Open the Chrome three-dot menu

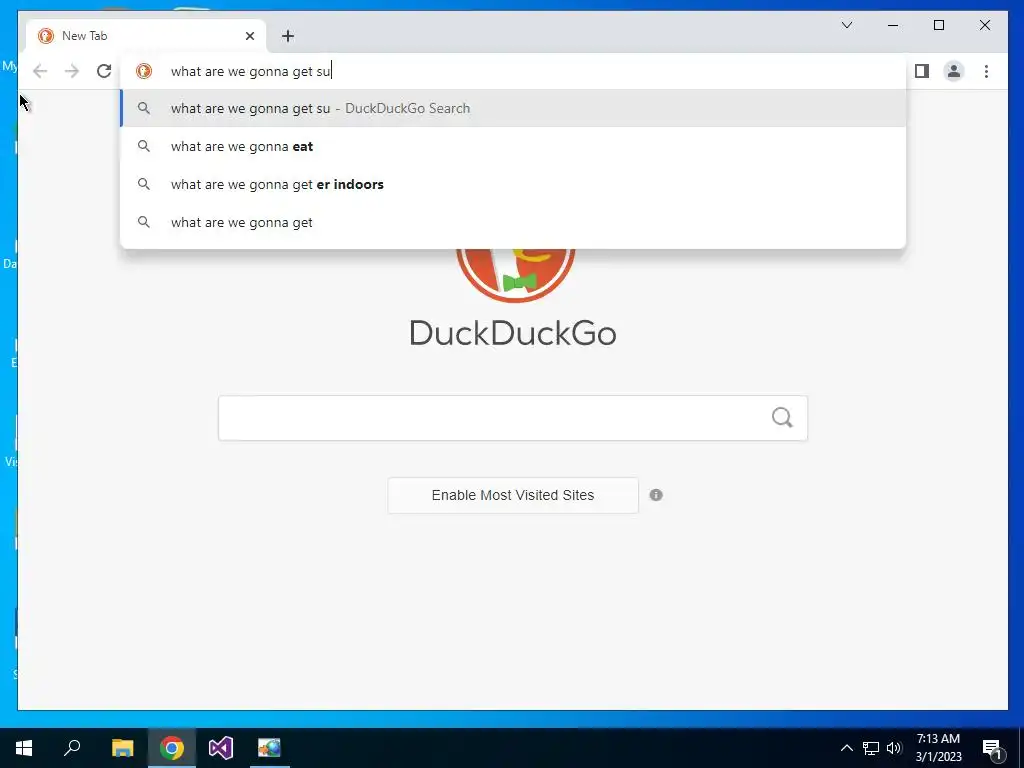point(986,71)
